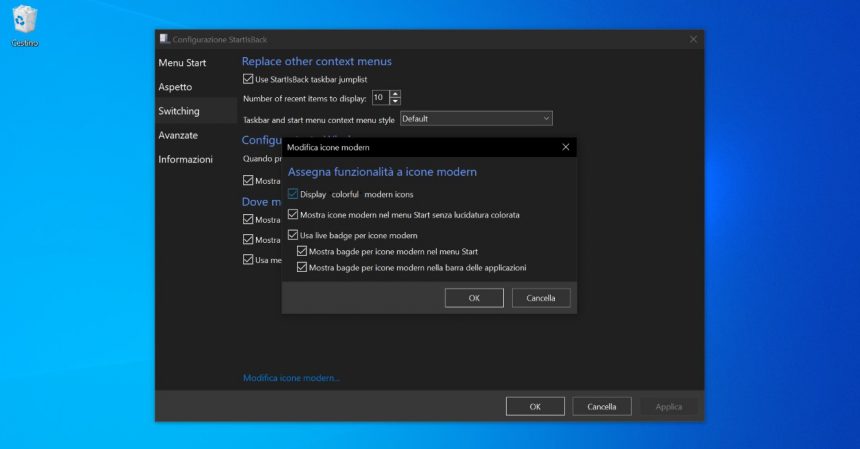Screen dimensions: 860x449
Task: Close the Configurazione StartIsBack window
Action: pyautogui.click(x=693, y=39)
